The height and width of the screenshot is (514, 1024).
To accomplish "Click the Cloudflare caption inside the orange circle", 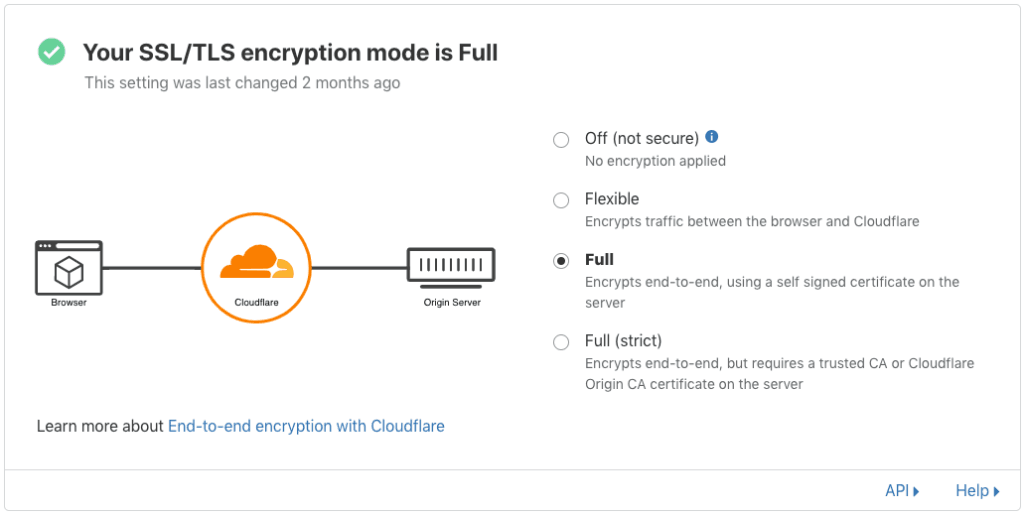I will tap(258, 300).
